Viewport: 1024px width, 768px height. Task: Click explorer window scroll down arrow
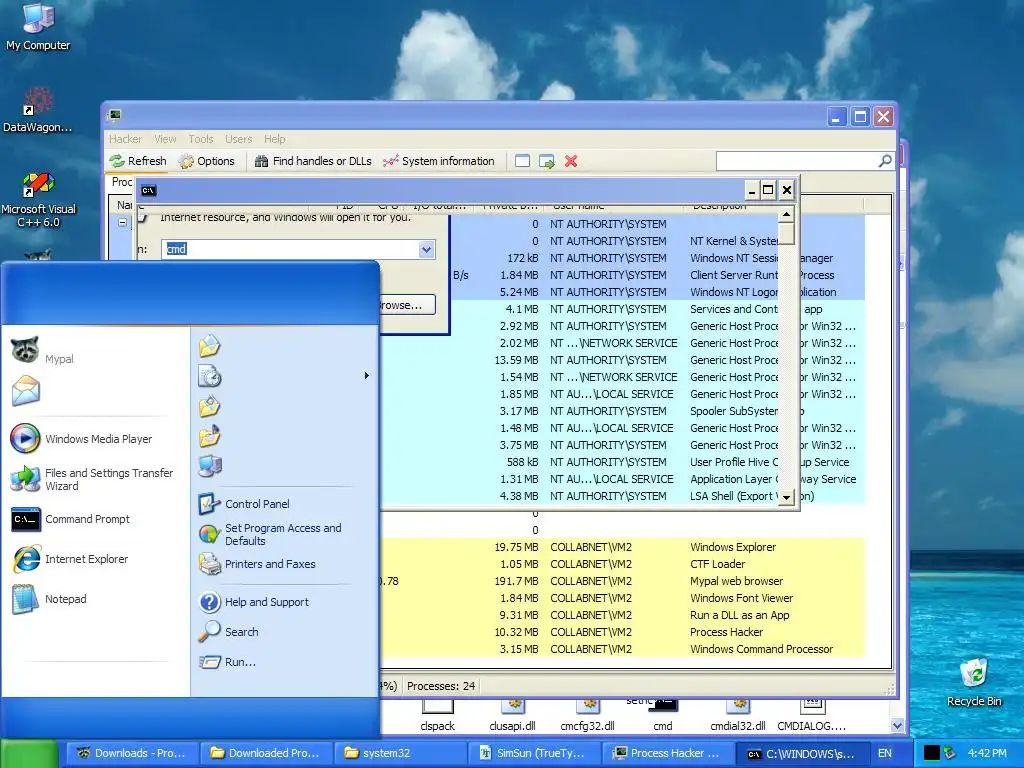pyautogui.click(x=897, y=726)
